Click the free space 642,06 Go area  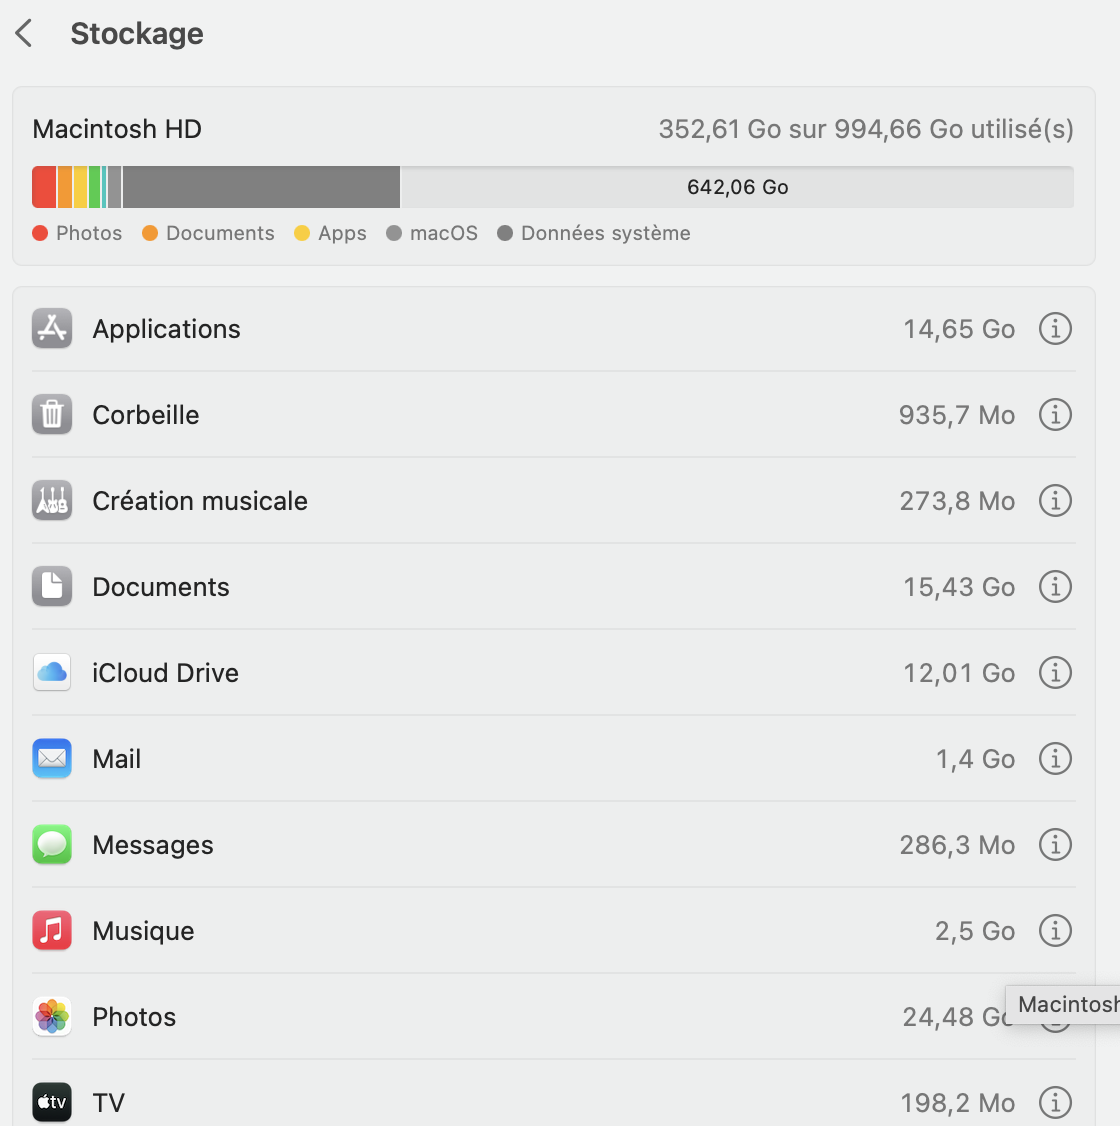[737, 187]
